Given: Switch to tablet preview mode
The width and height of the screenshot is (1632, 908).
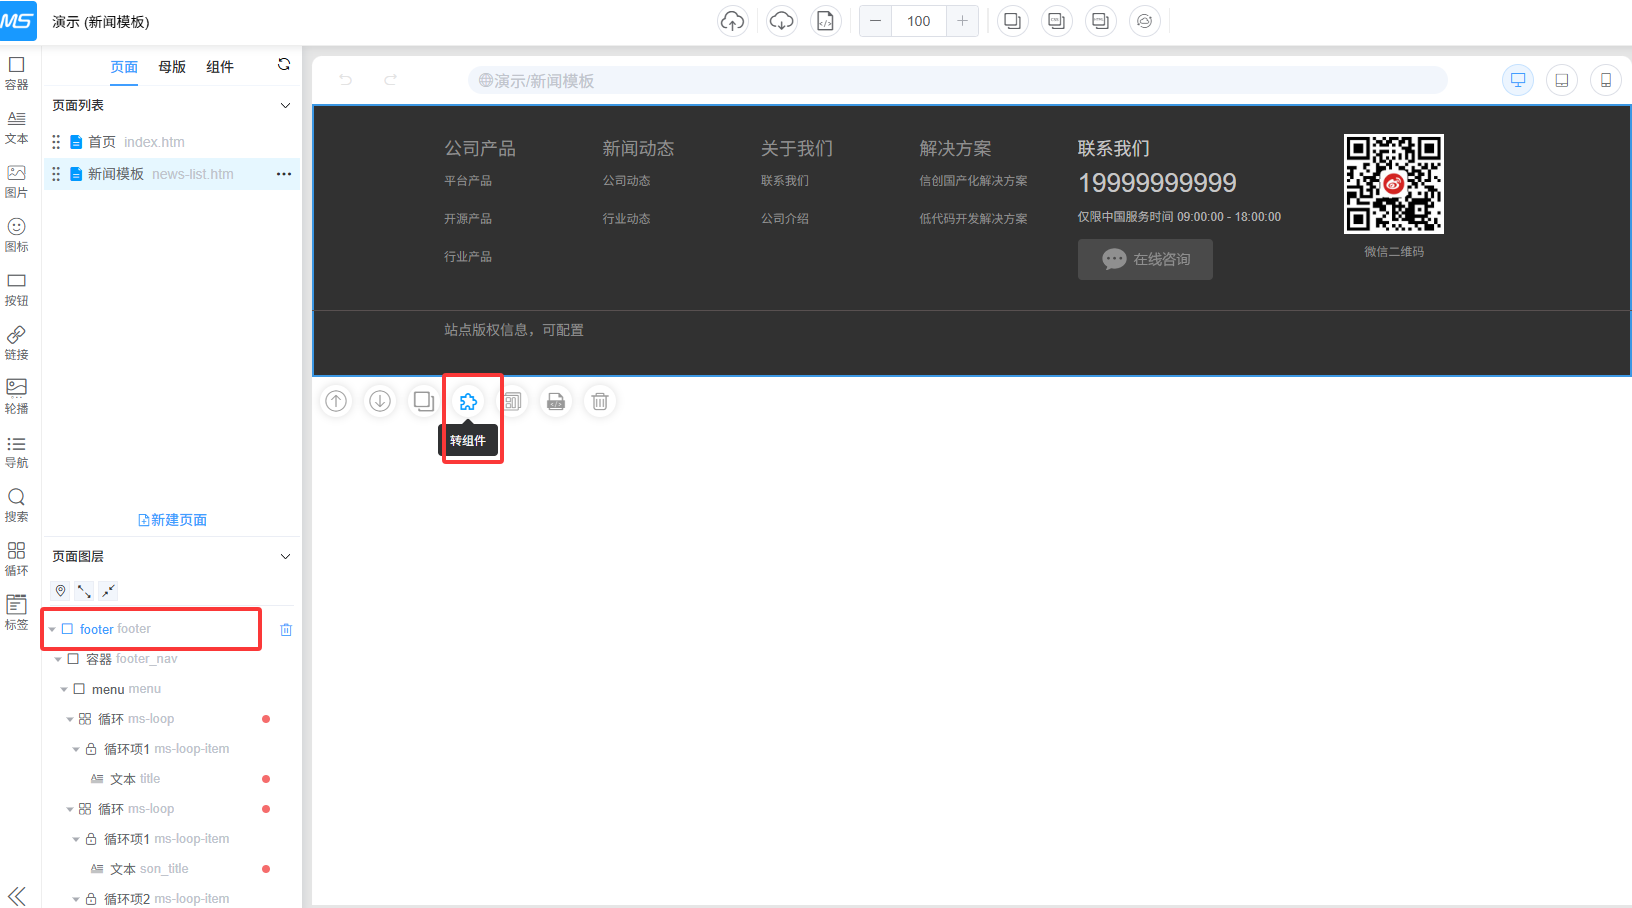Looking at the screenshot, I should [x=1562, y=80].
